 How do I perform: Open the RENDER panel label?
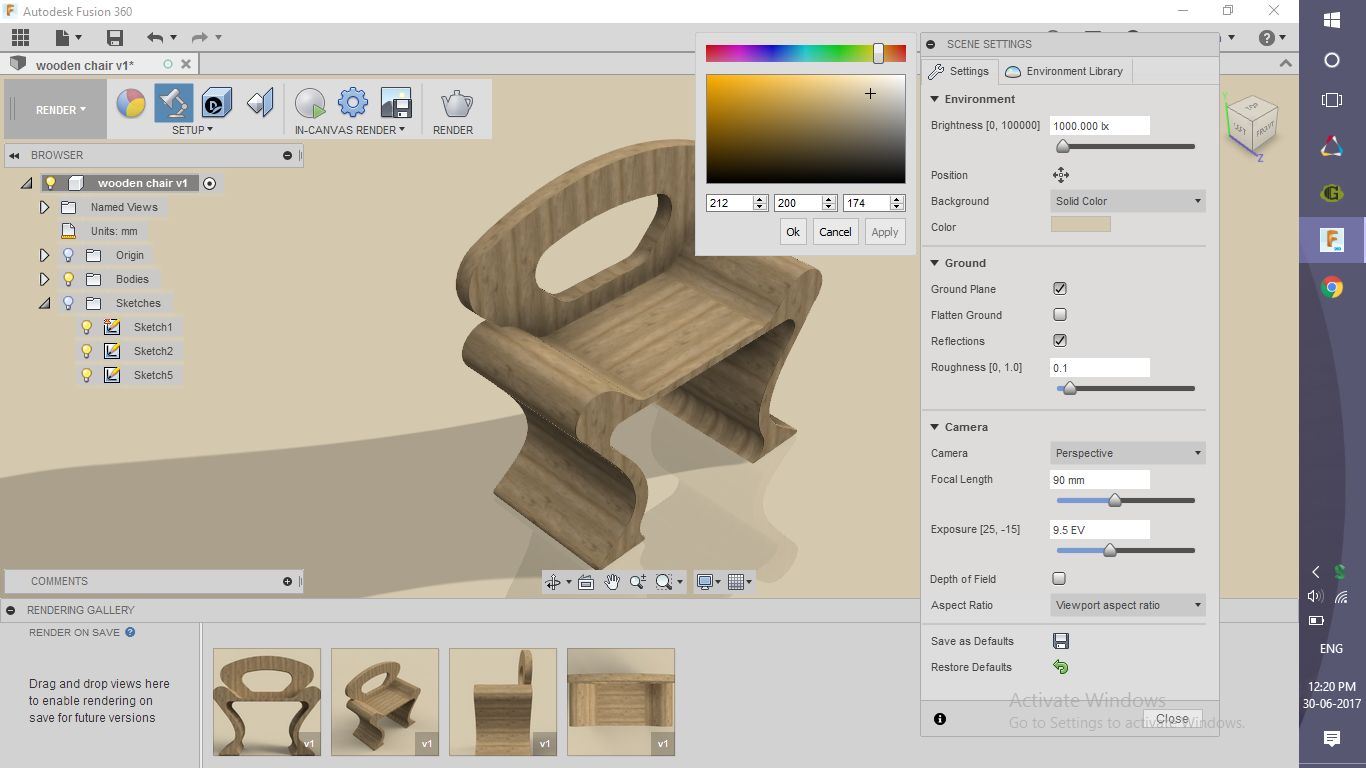[453, 130]
